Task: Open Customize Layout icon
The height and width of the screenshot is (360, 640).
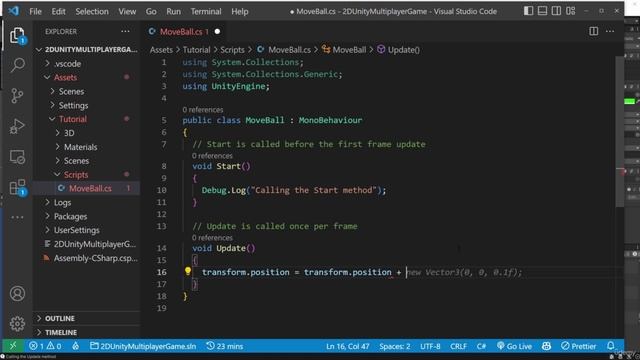Action: click(571, 11)
